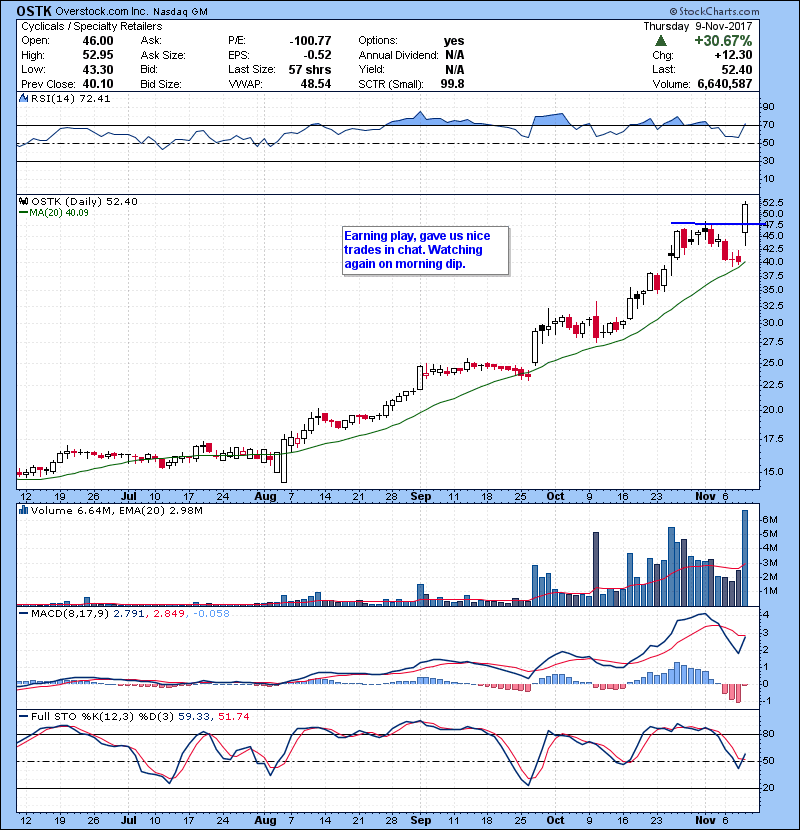This screenshot has height=830, width=800.
Task: Click the Low price 43.30
Action: point(98,69)
